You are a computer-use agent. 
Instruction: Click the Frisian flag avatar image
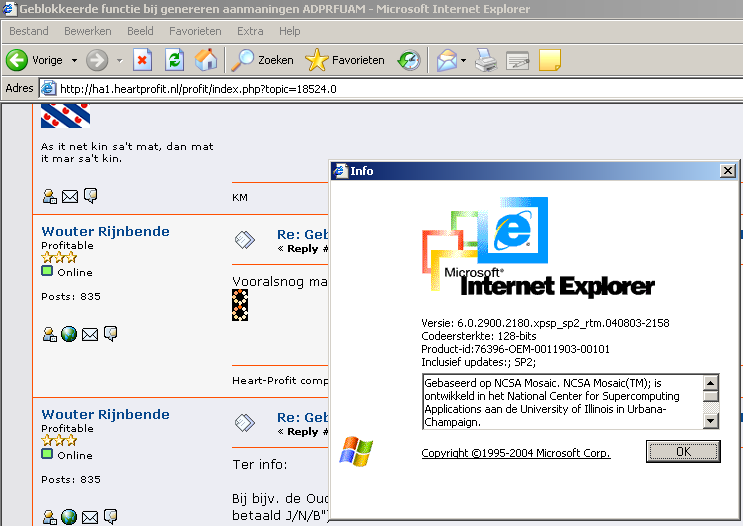65,116
